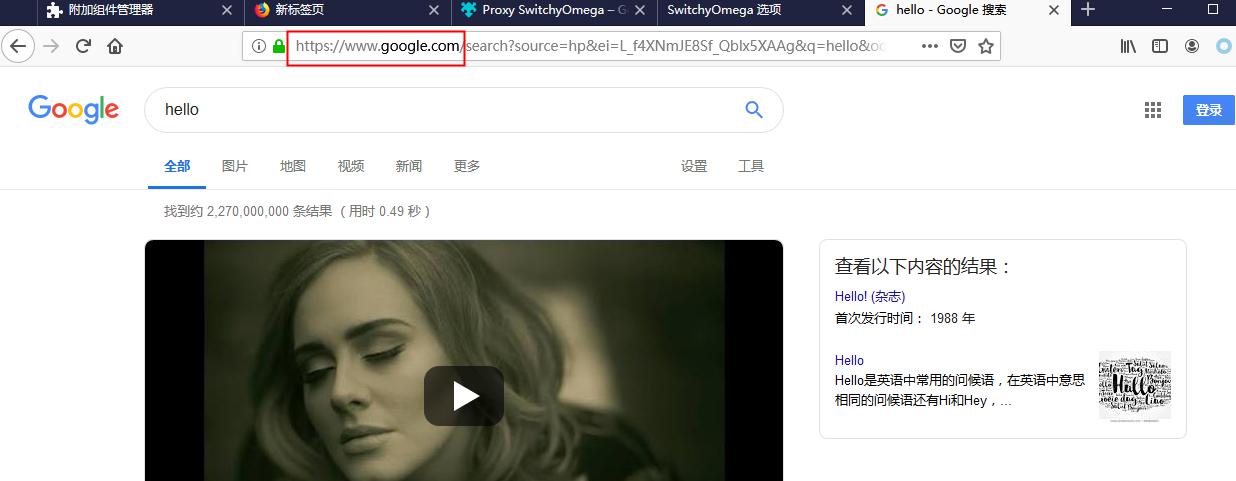
Task: Open the Hello knowledge panel link
Action: coord(849,360)
